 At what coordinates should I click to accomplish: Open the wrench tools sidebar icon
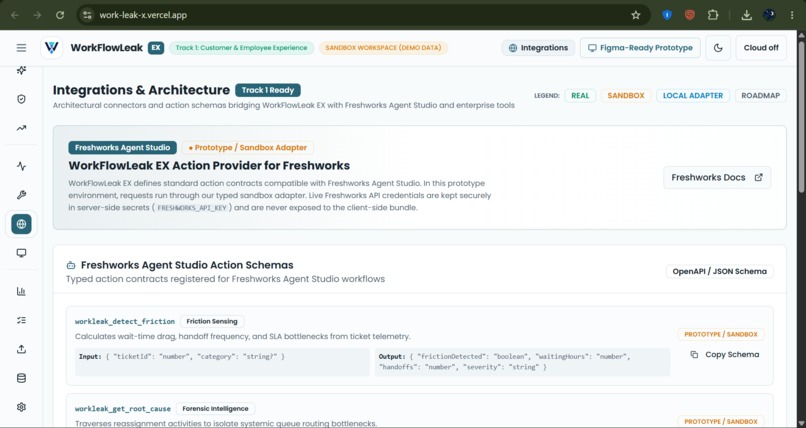(21, 195)
